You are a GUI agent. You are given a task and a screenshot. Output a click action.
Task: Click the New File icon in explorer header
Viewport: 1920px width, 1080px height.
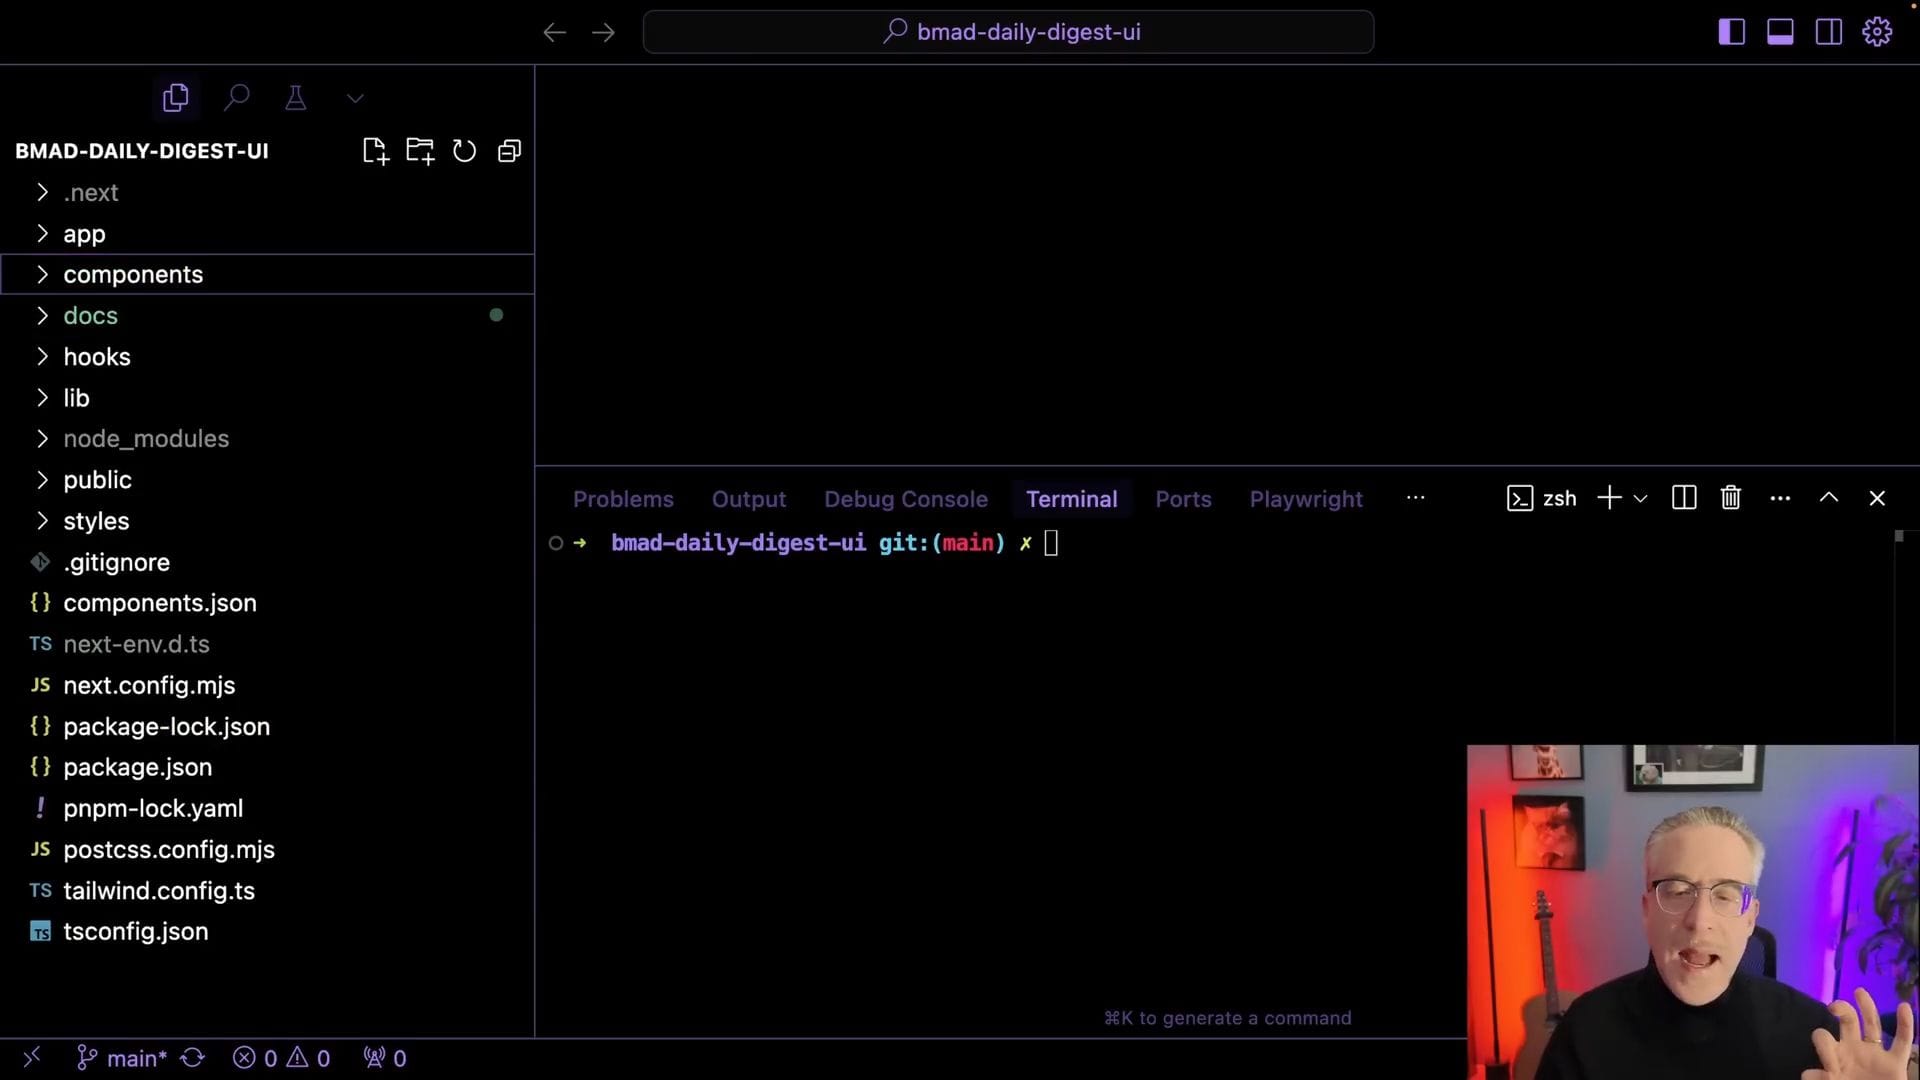375,151
